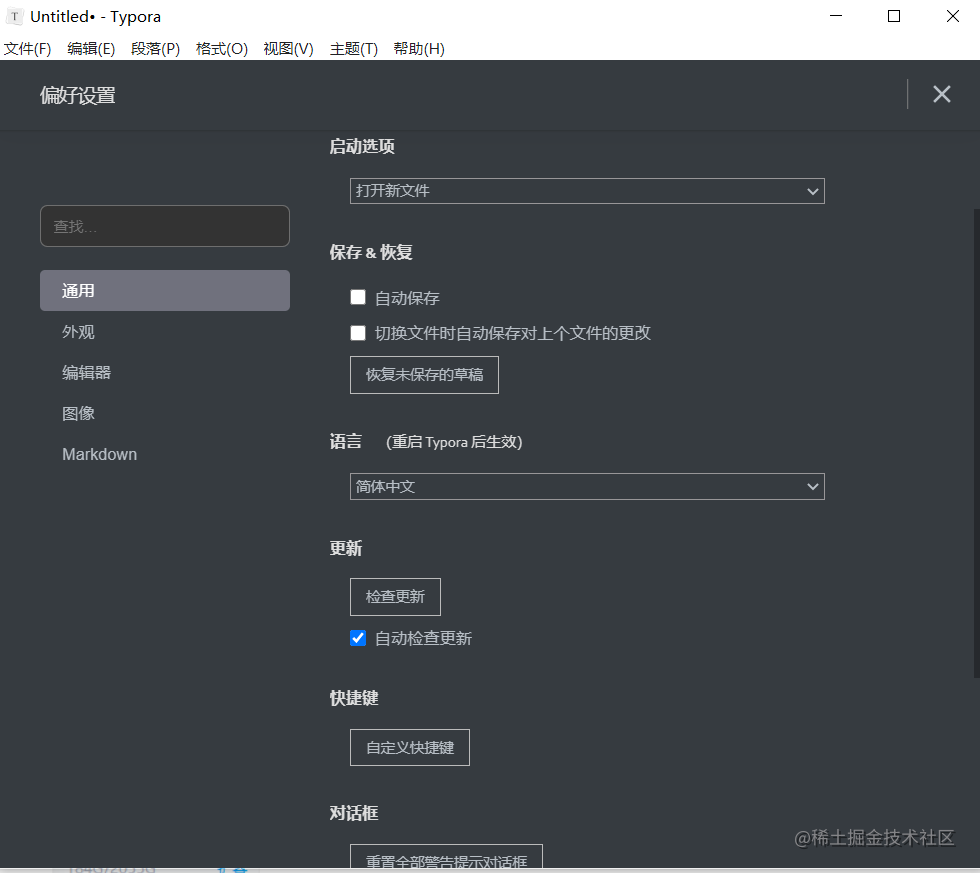Click the 保存 & 恢复 section heading
Screen dimensions: 980x873
click(x=371, y=252)
